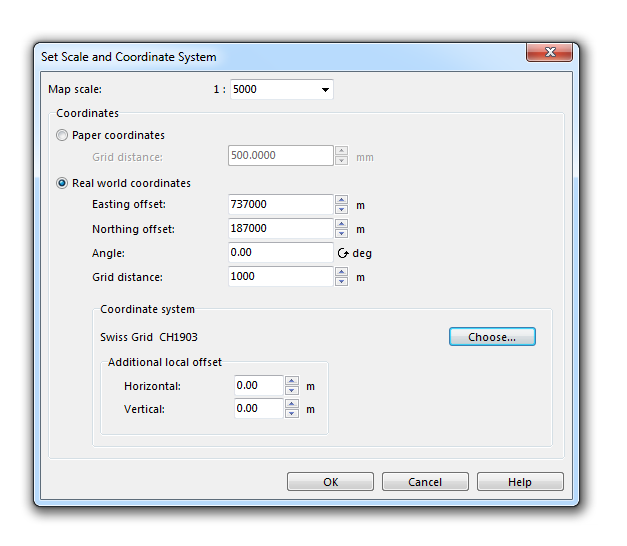Click the Horizontal offset input field
Screen dimensions: 627x546
259,386
